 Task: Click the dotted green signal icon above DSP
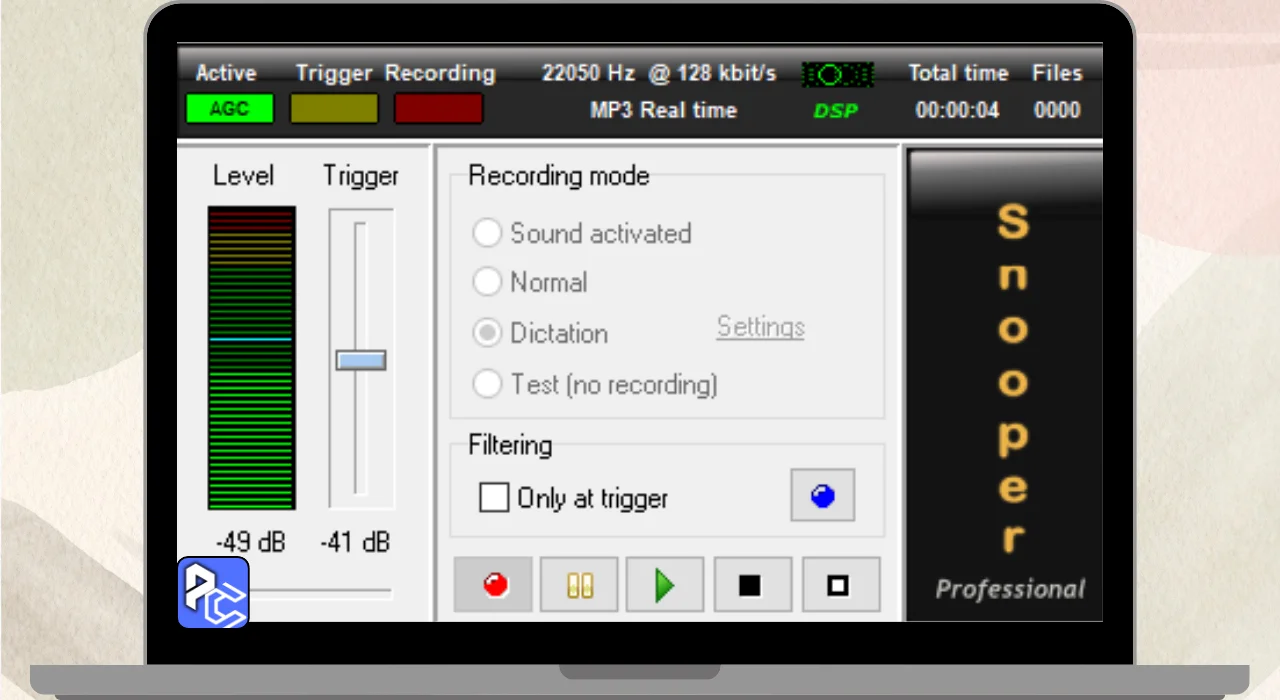[x=837, y=75]
